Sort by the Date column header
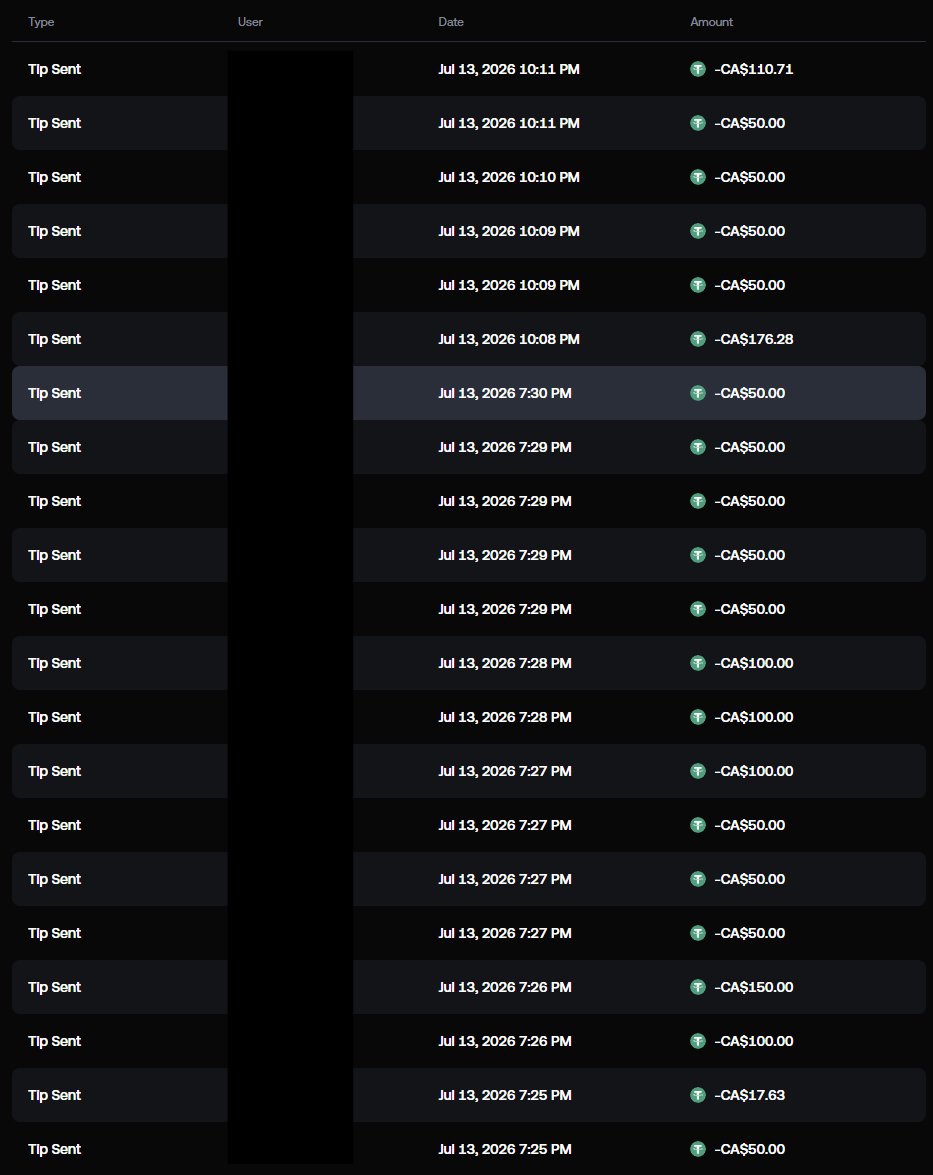Viewport: 933px width, 1175px height. coord(451,22)
